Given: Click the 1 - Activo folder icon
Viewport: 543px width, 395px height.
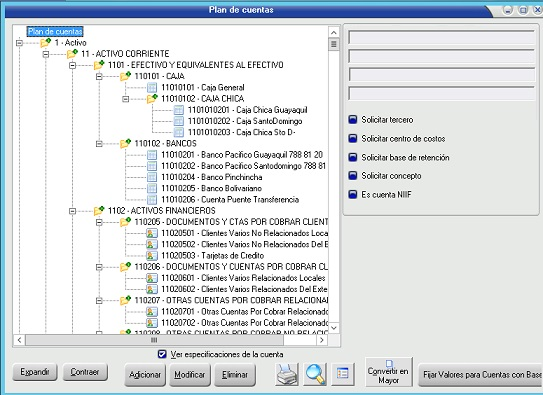Looking at the screenshot, I should [x=46, y=43].
